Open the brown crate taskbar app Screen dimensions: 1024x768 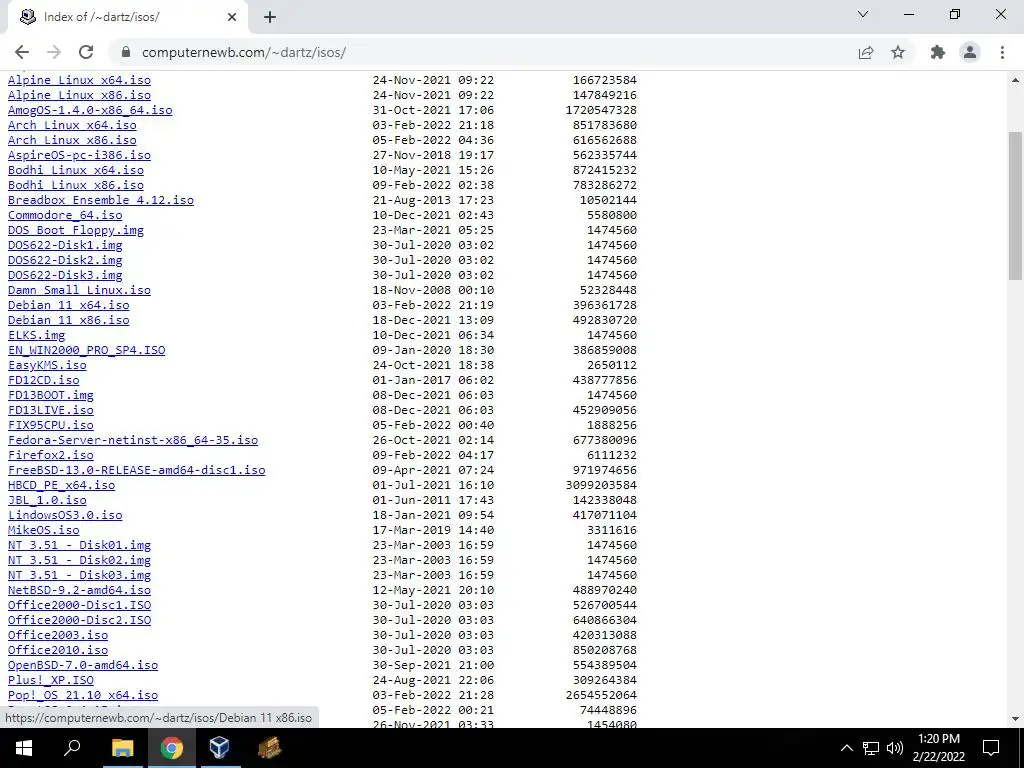[x=269, y=748]
